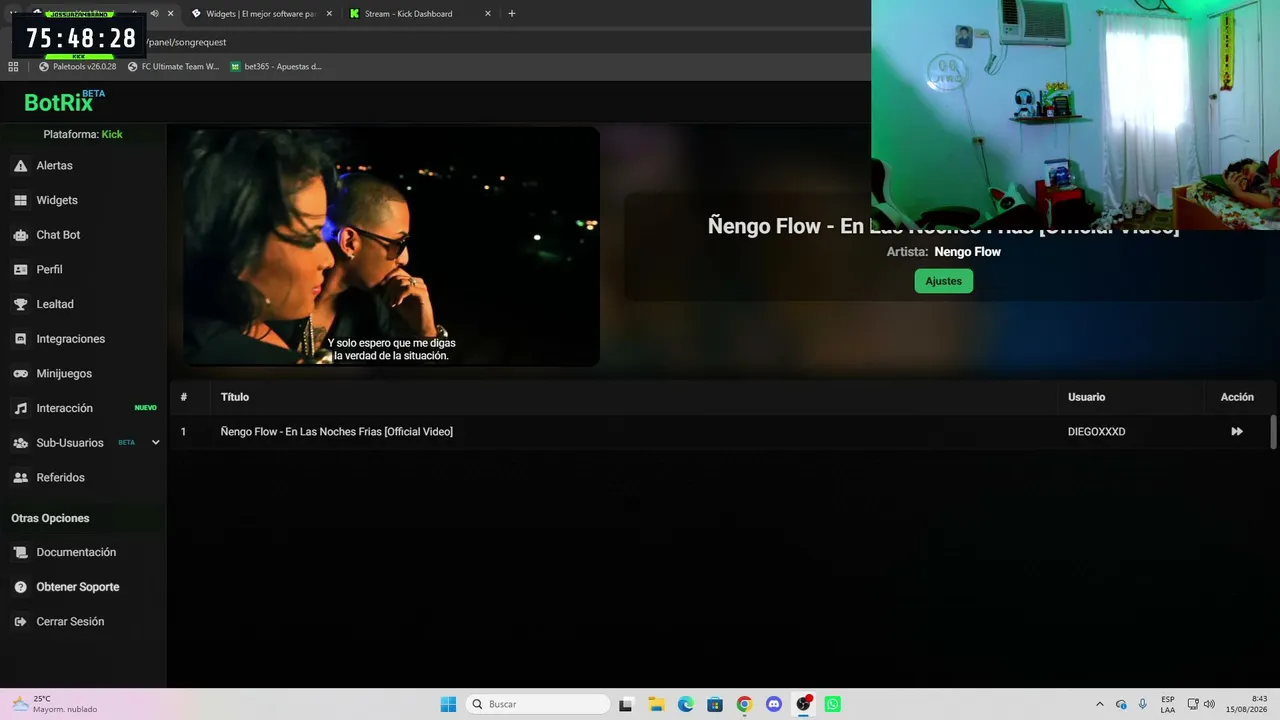Open the Integraciones icon
Image resolution: width=1280 pixels, height=720 pixels.
(20, 339)
